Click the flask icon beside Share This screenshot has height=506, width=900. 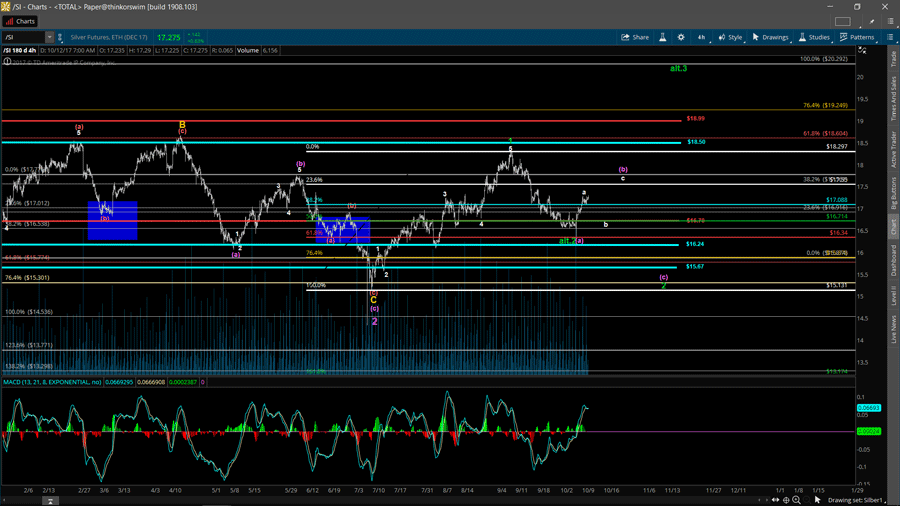662,37
